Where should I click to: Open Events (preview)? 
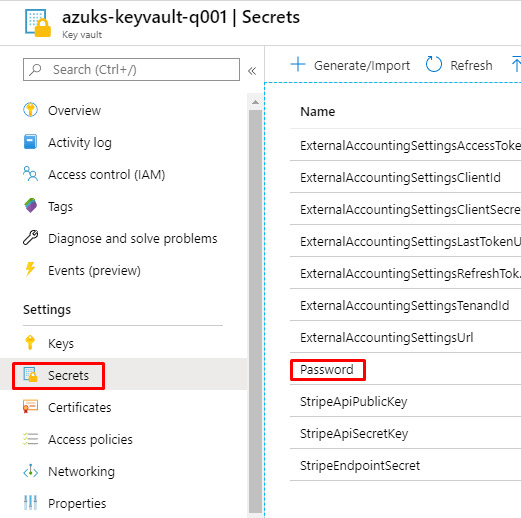coord(94,271)
